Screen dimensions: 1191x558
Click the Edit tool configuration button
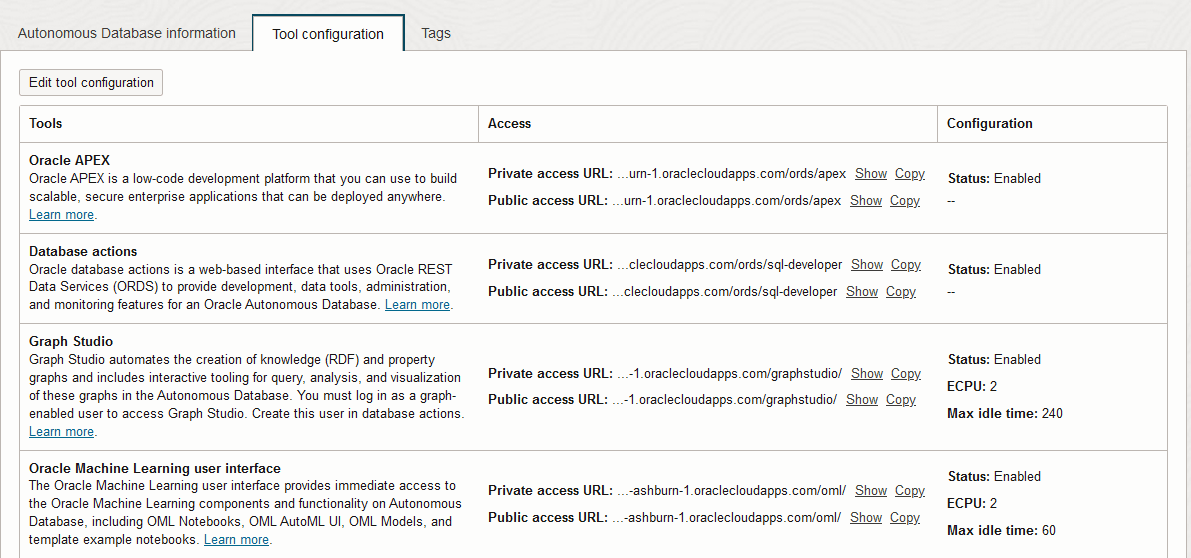91,83
